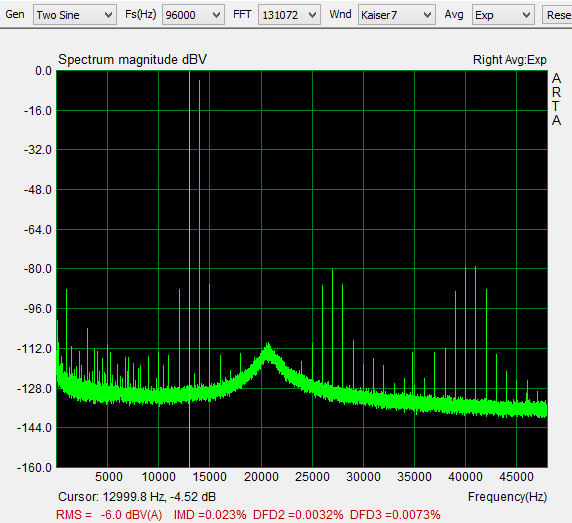Expand the Wnd Kaiser7 window dropdown

pos(397,15)
